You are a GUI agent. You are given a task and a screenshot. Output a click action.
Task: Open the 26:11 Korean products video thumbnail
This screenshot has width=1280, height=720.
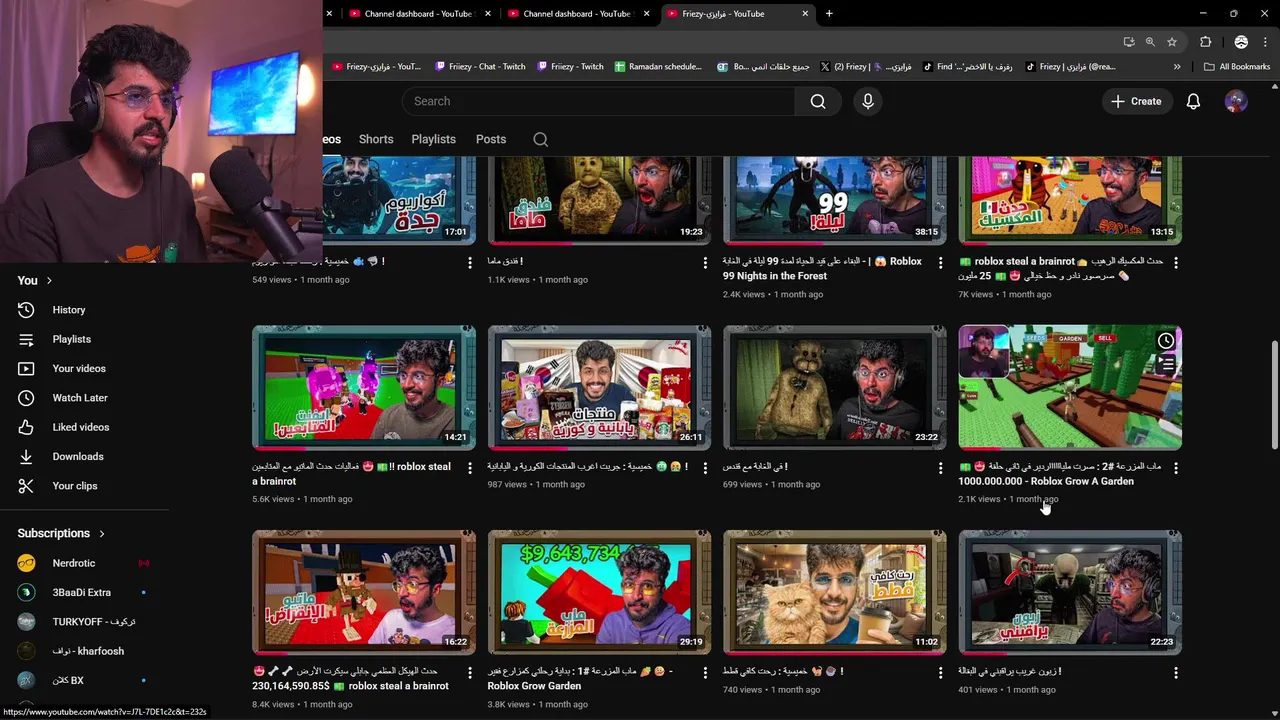[x=599, y=387]
